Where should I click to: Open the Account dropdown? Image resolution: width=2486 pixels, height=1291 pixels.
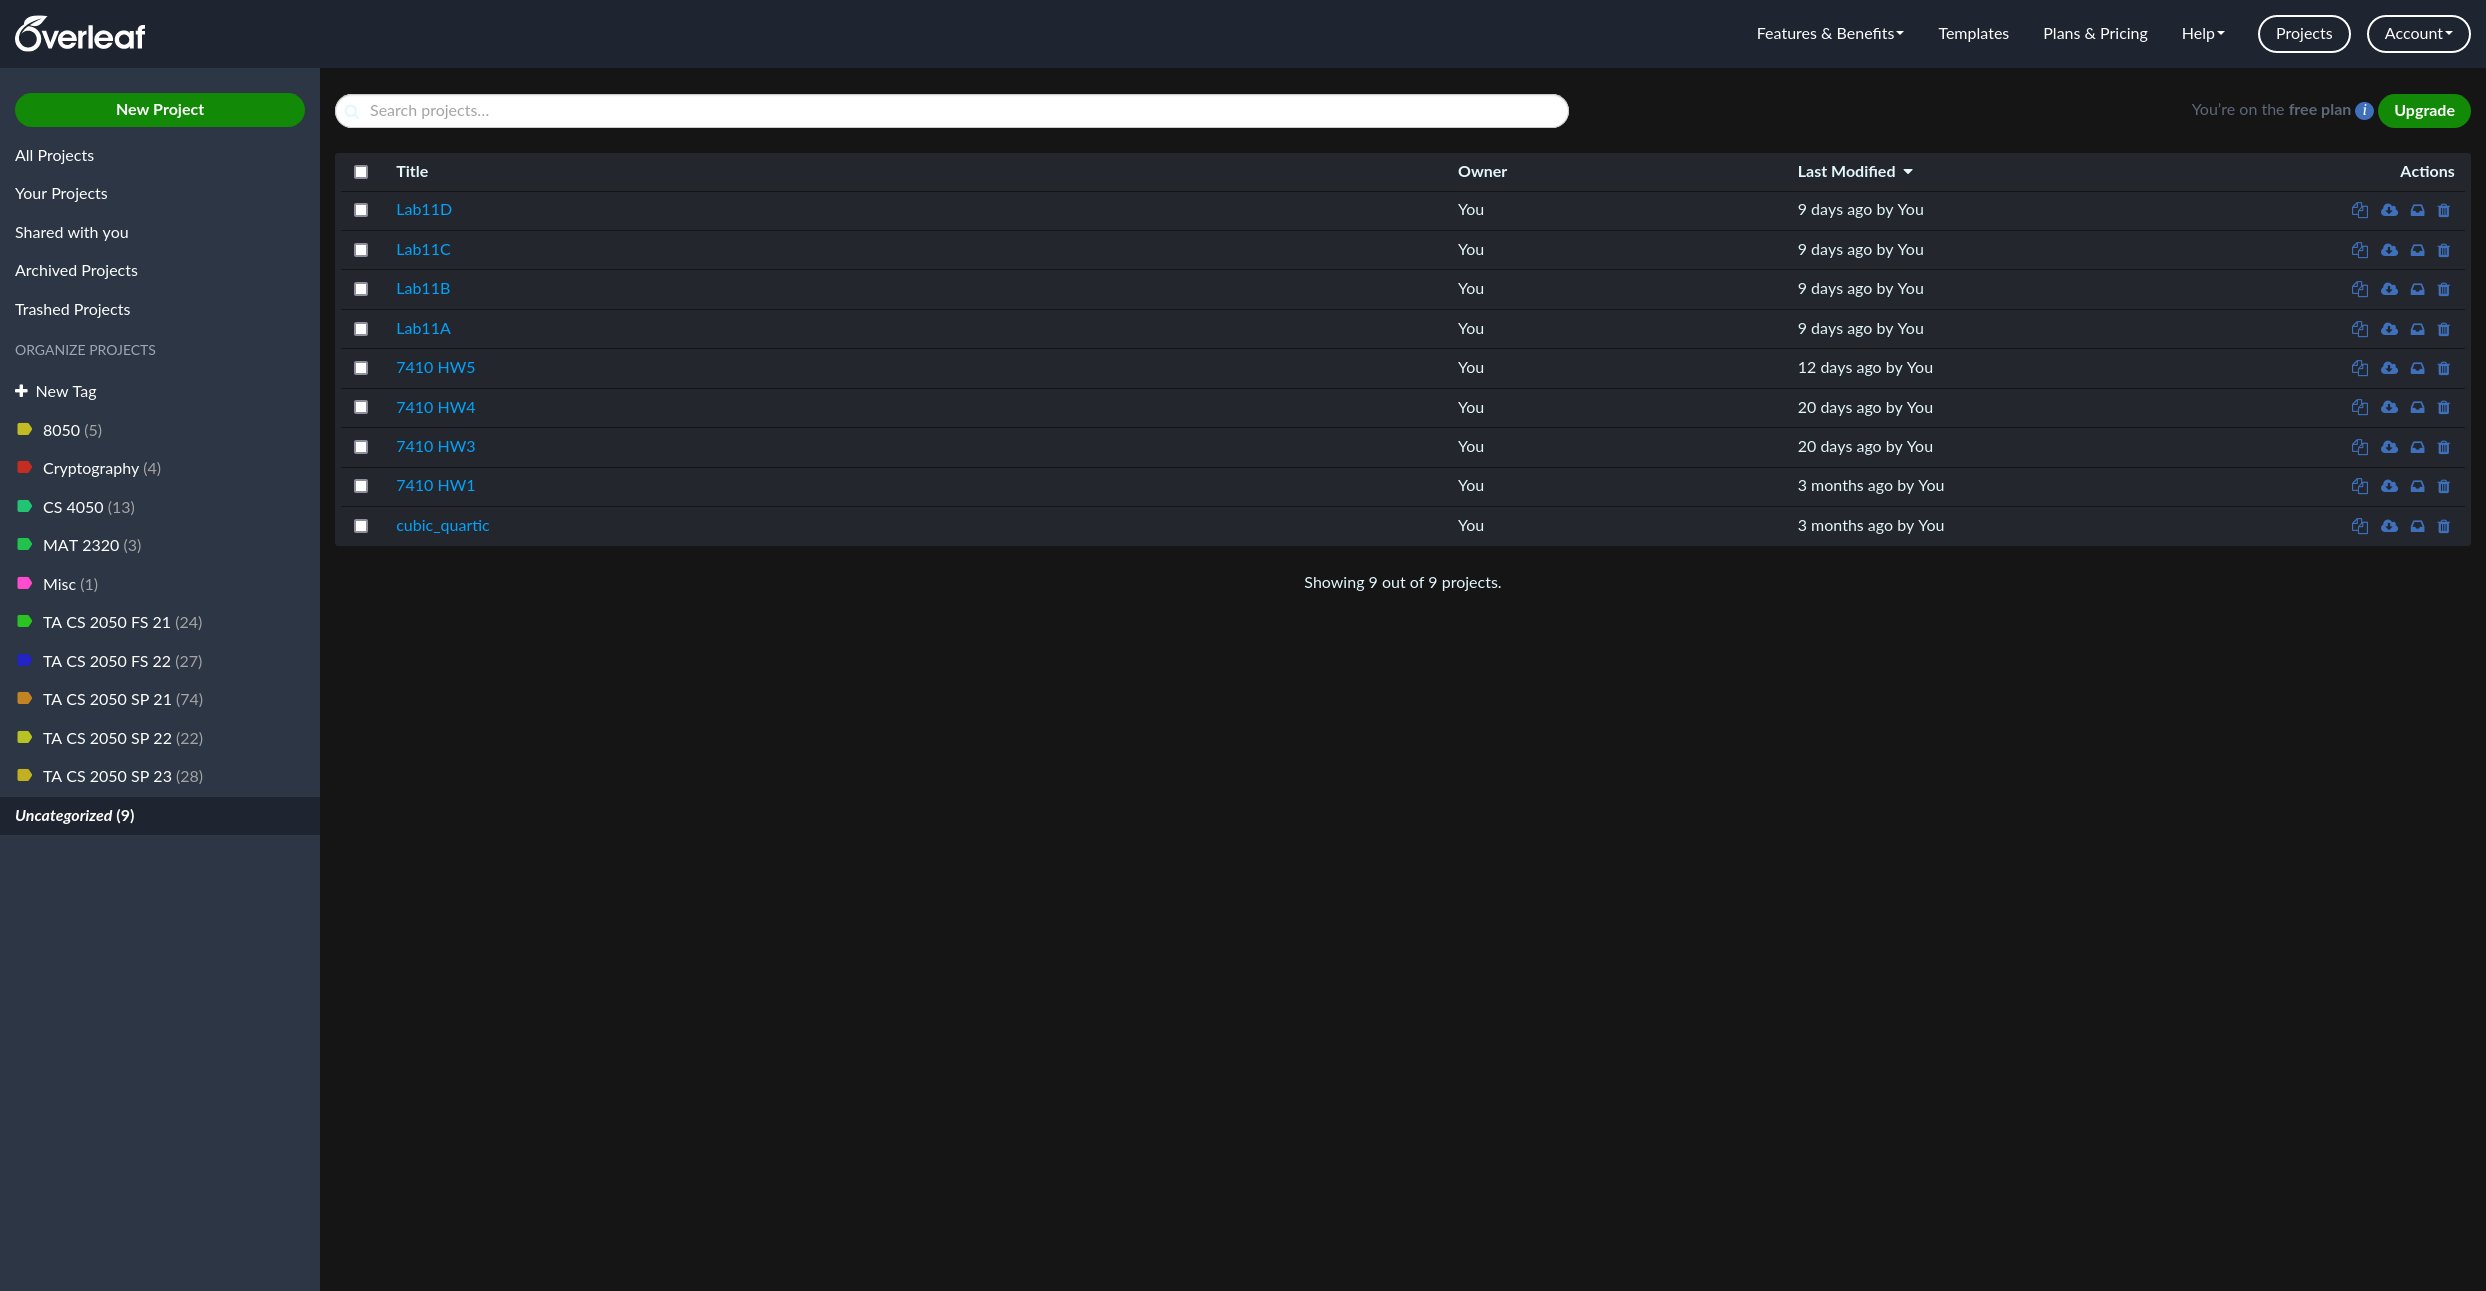coord(2418,34)
